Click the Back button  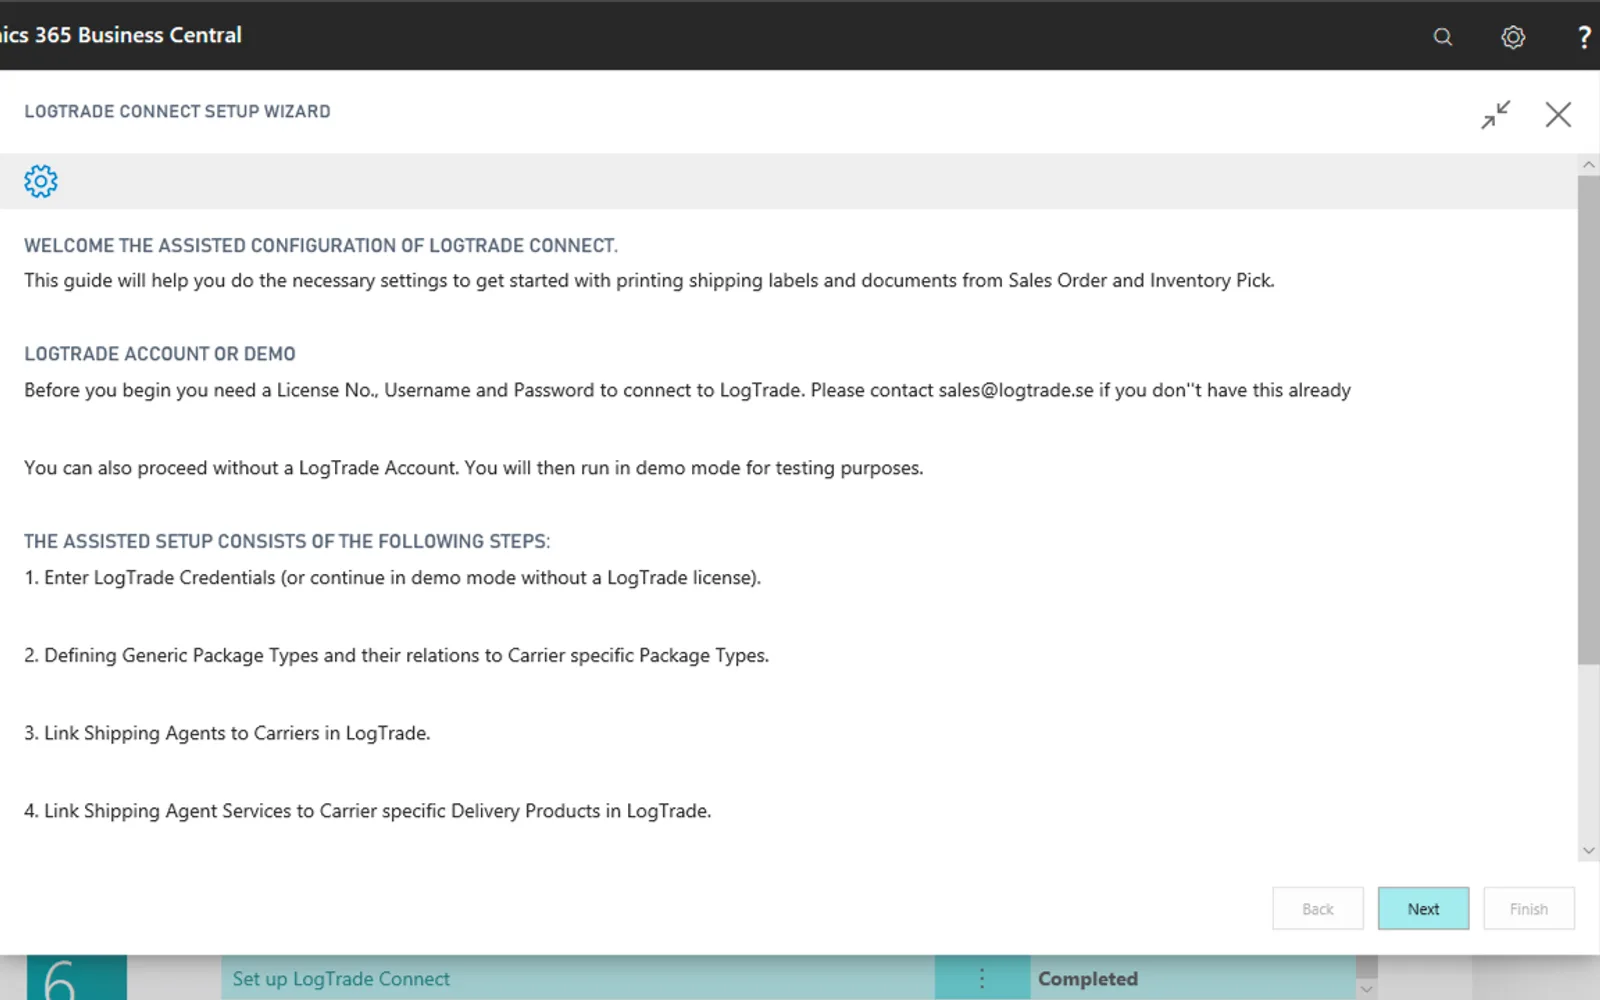1318,909
